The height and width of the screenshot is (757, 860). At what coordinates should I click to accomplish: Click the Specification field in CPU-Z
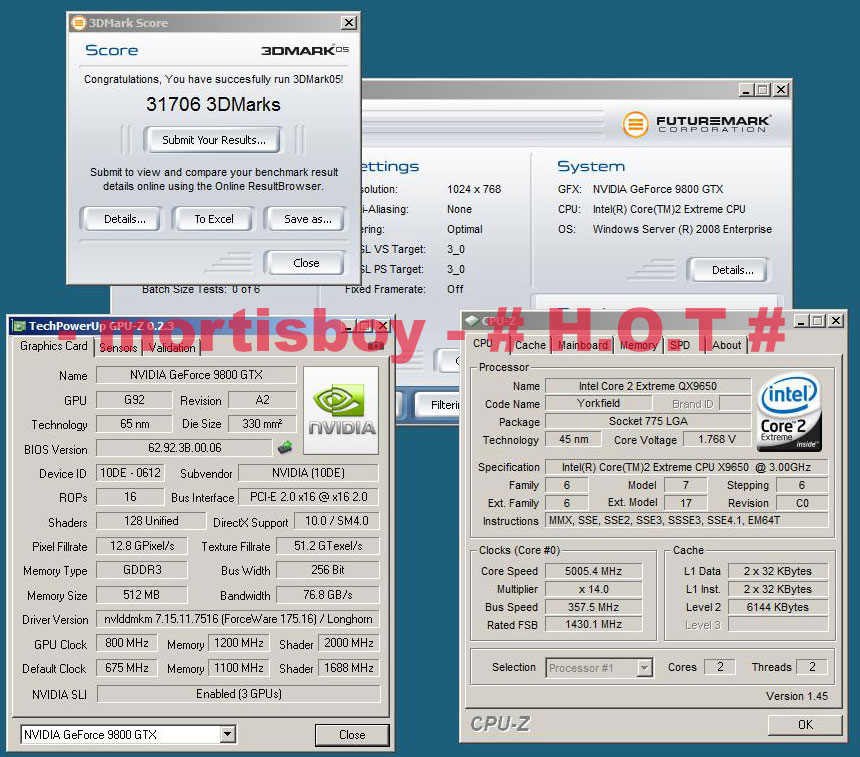[x=686, y=467]
